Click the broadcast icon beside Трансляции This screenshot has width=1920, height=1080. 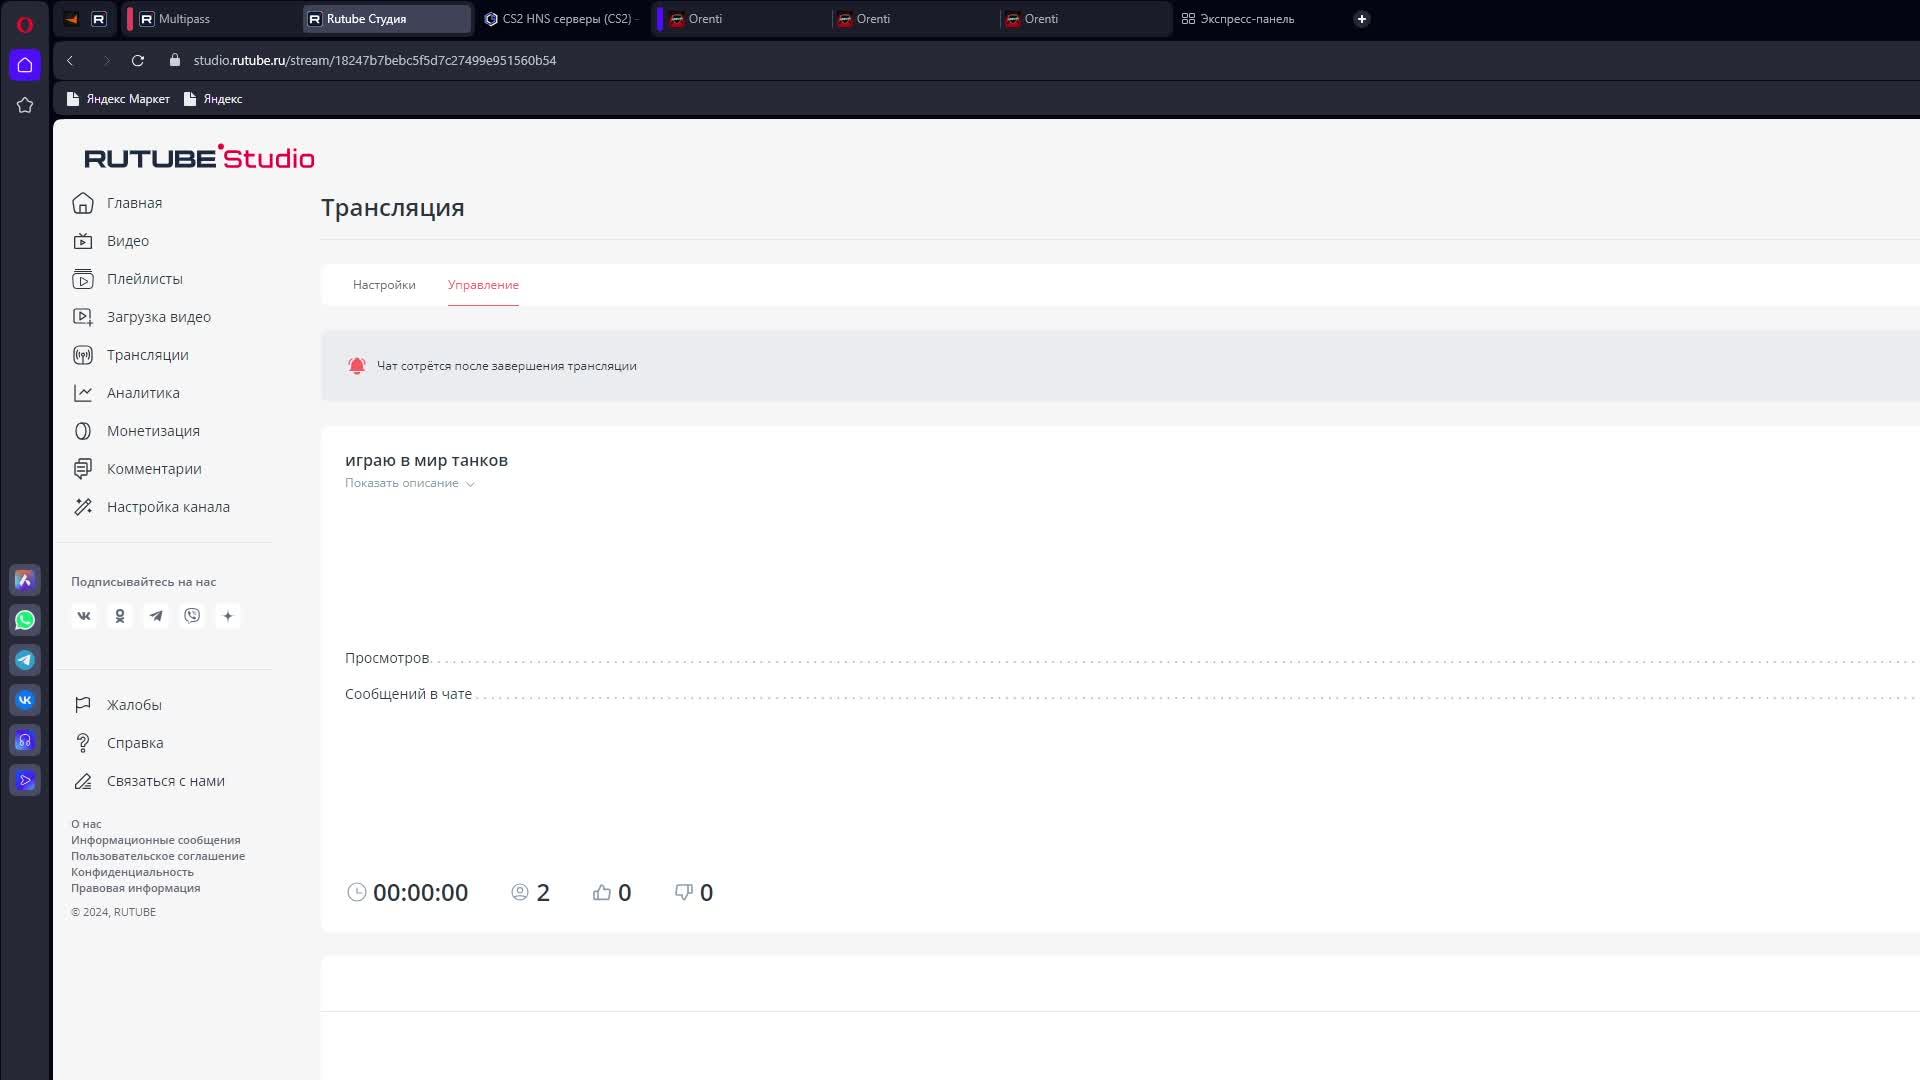[x=83, y=355]
